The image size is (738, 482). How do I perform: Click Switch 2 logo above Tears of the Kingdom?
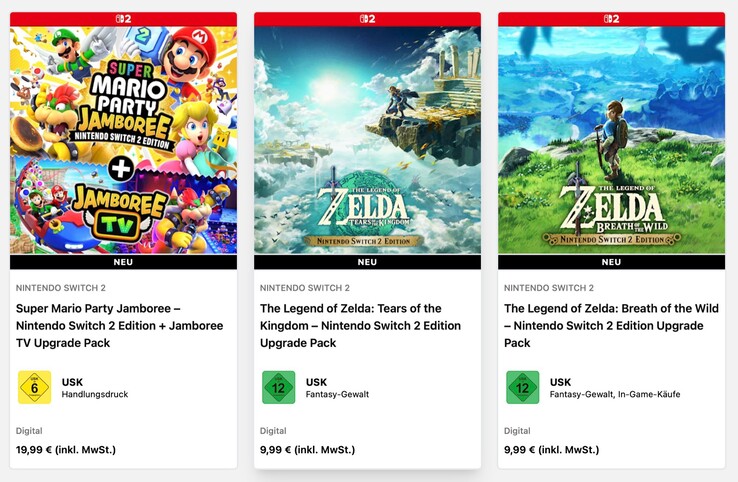pos(367,18)
